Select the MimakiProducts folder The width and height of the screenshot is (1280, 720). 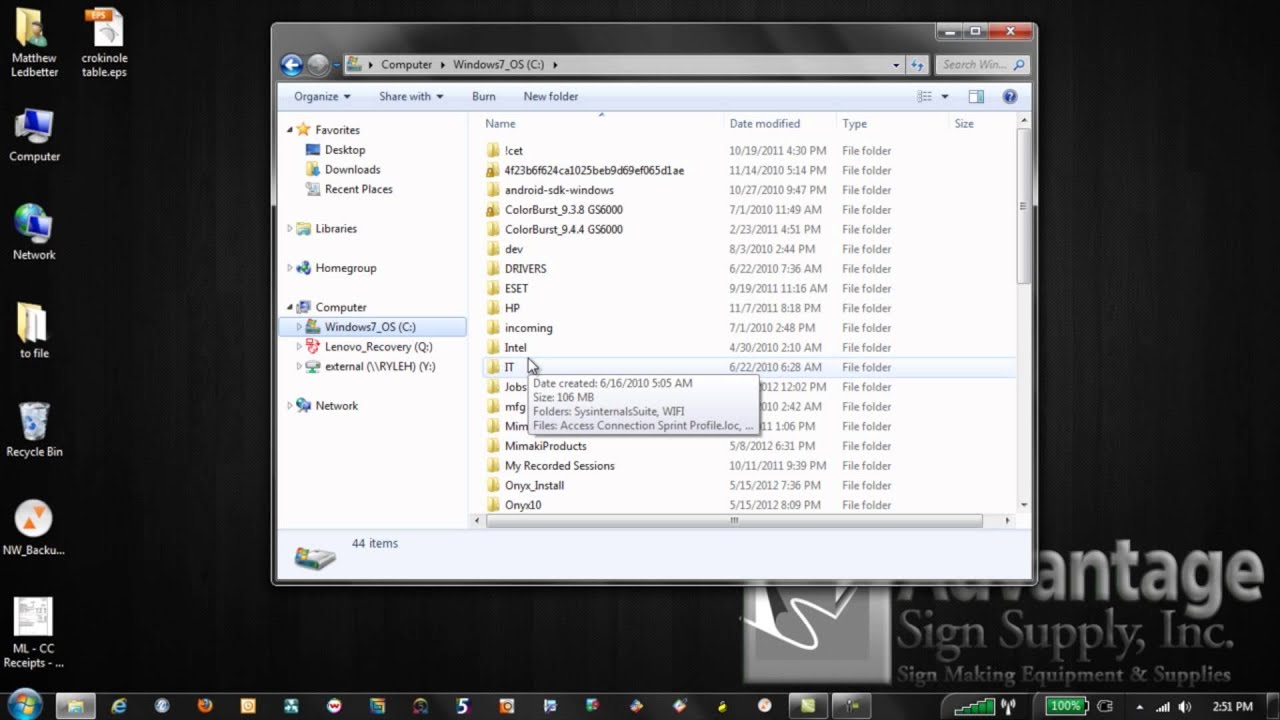coord(545,446)
